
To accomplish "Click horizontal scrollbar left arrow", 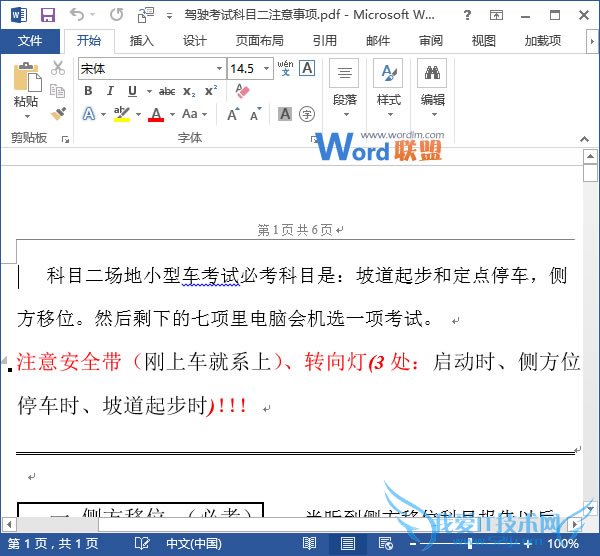I will (x=8, y=523).
